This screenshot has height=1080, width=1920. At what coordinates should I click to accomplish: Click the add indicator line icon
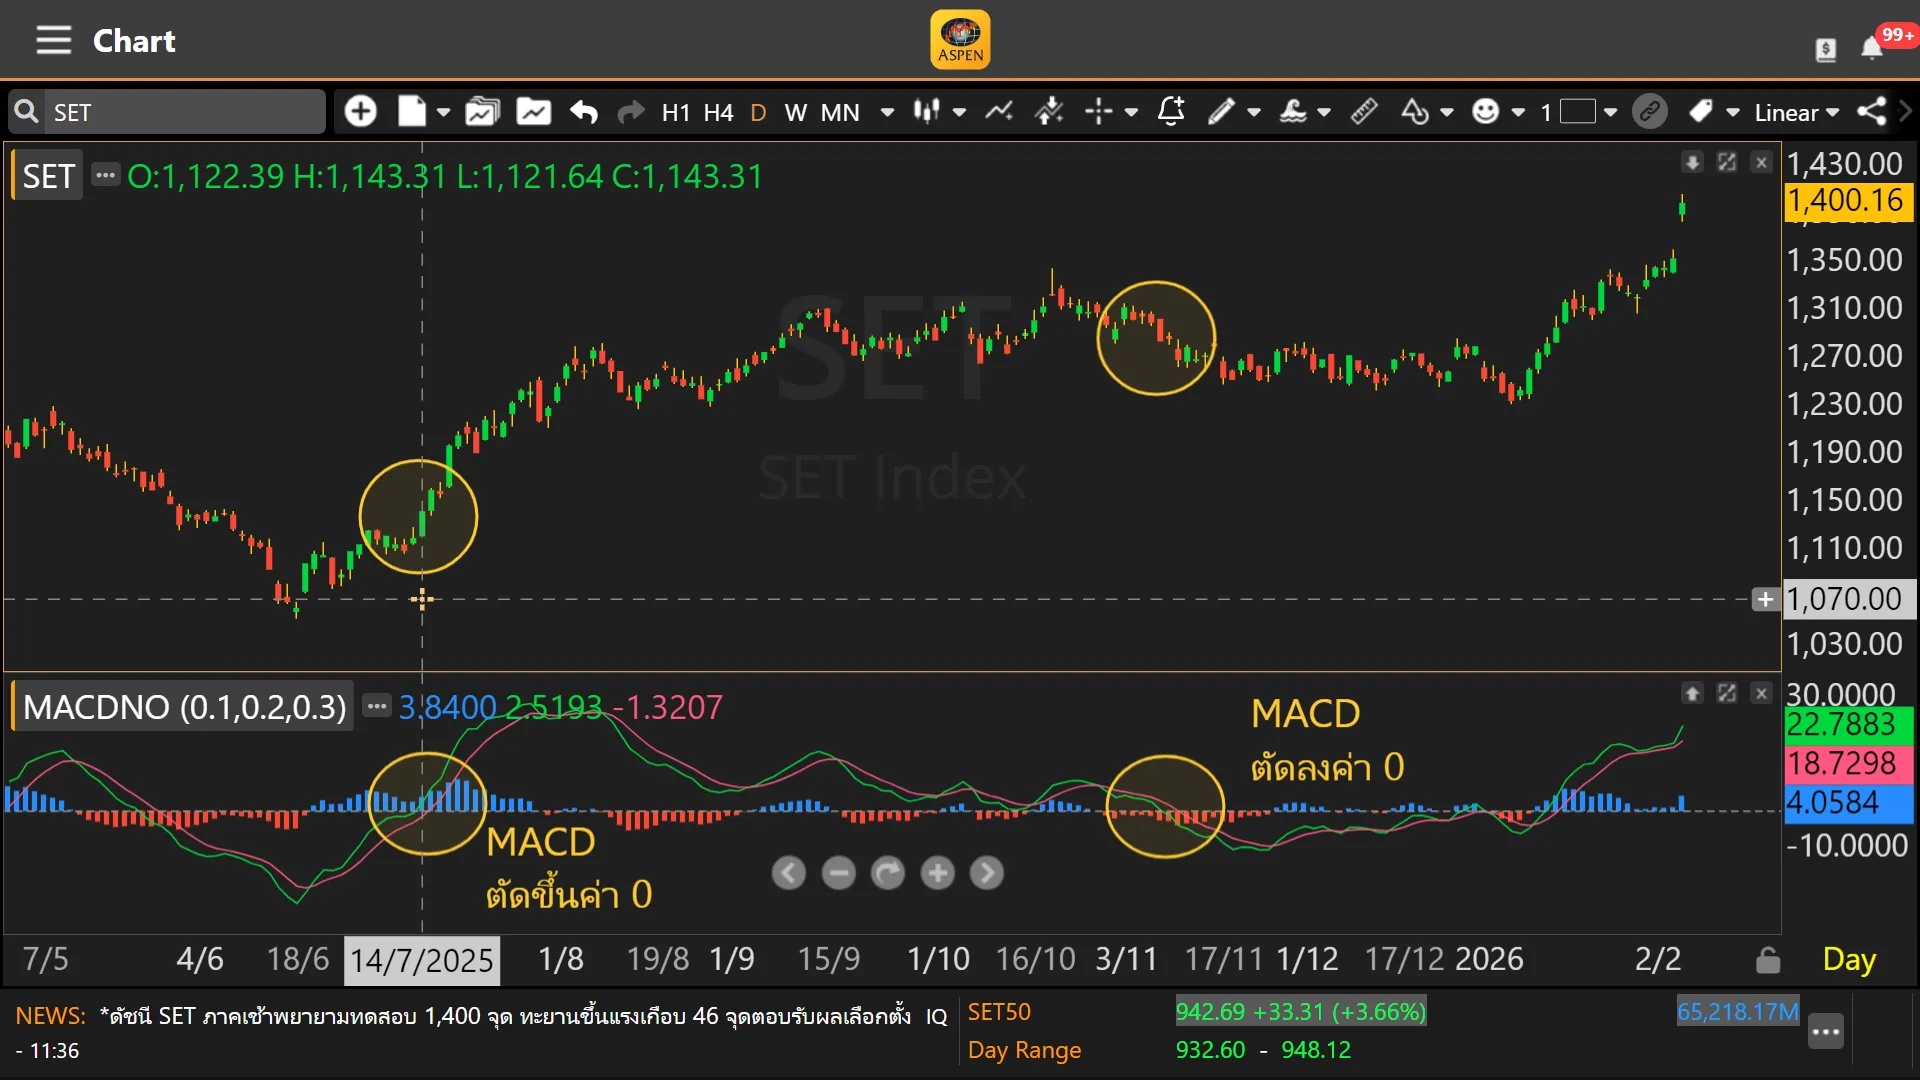pyautogui.click(x=998, y=112)
